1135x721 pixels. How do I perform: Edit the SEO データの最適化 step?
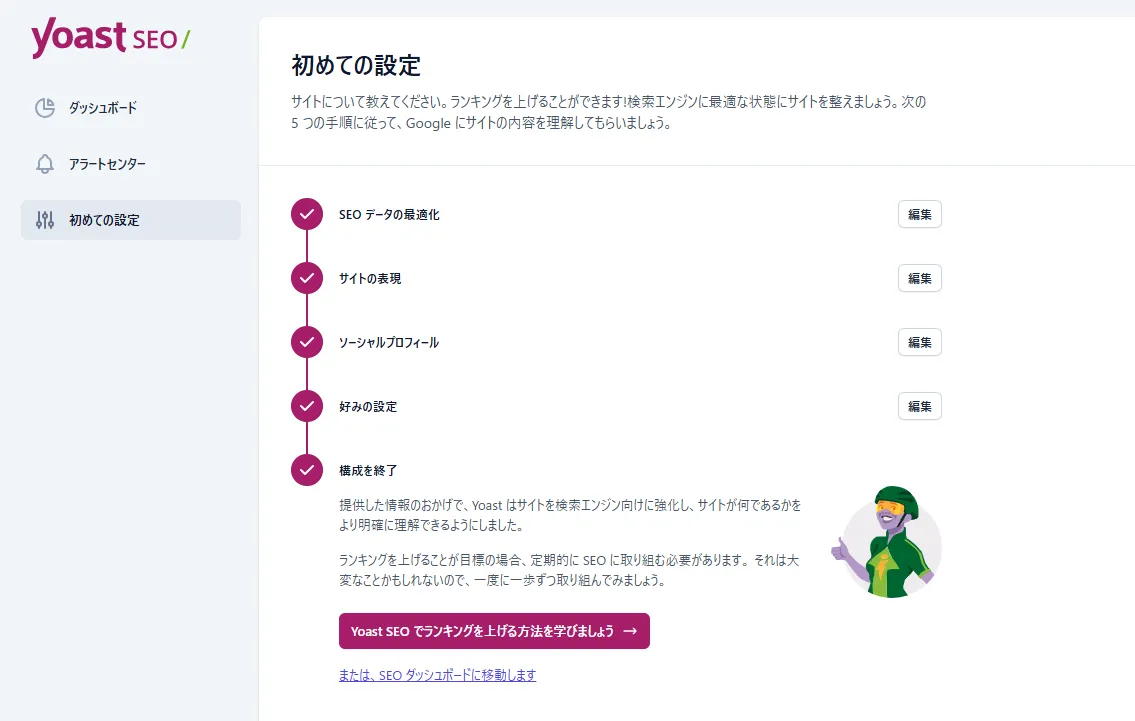point(919,214)
